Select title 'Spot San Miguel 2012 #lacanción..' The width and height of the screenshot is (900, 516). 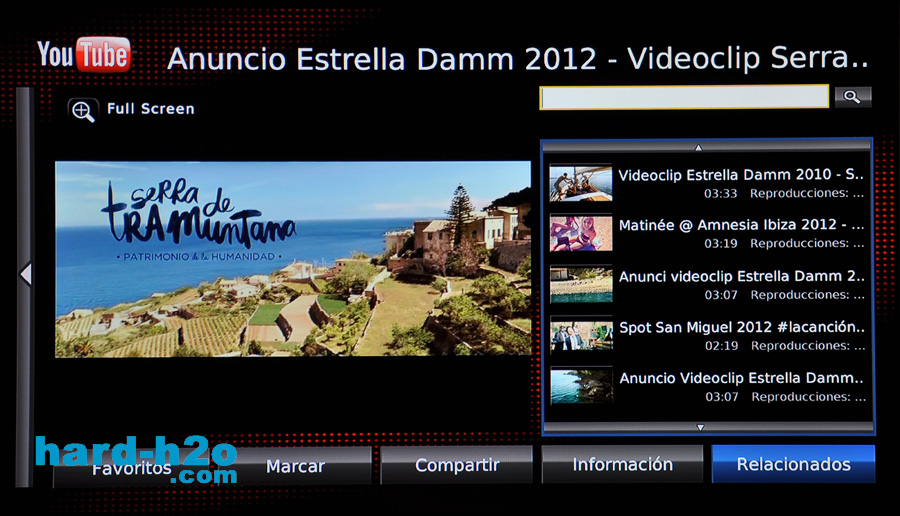[742, 327]
